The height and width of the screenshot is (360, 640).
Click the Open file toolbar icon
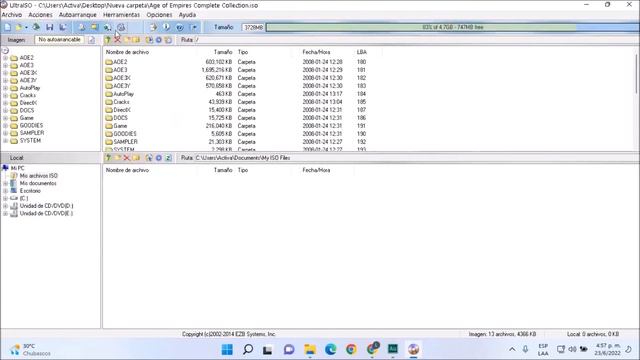(x=18, y=27)
